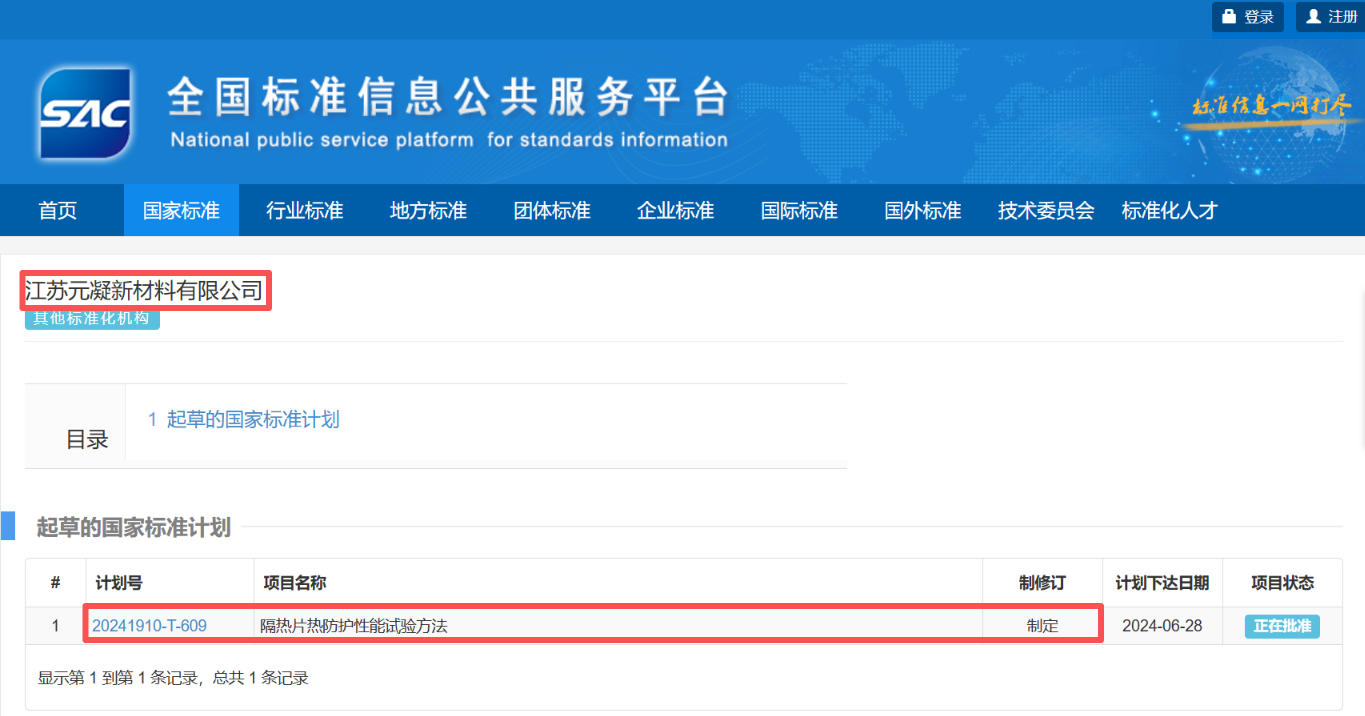This screenshot has width=1365, height=716.
Task: Click the lock icon beside 登录
Action: click(x=1229, y=17)
